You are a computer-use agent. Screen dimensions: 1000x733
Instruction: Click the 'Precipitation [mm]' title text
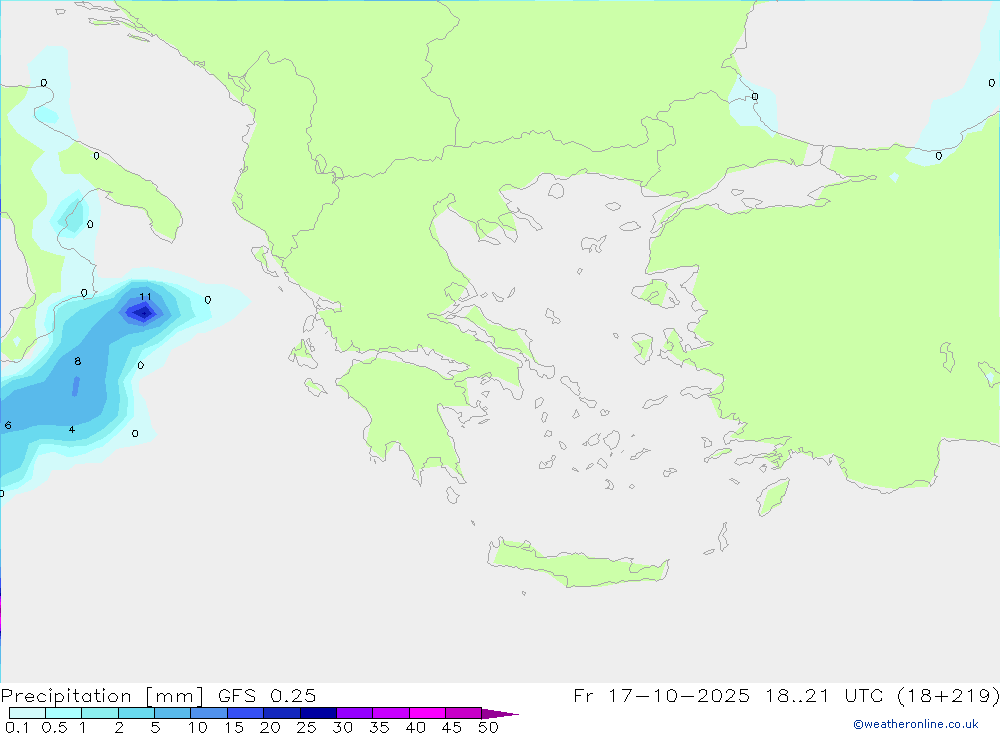[102, 696]
